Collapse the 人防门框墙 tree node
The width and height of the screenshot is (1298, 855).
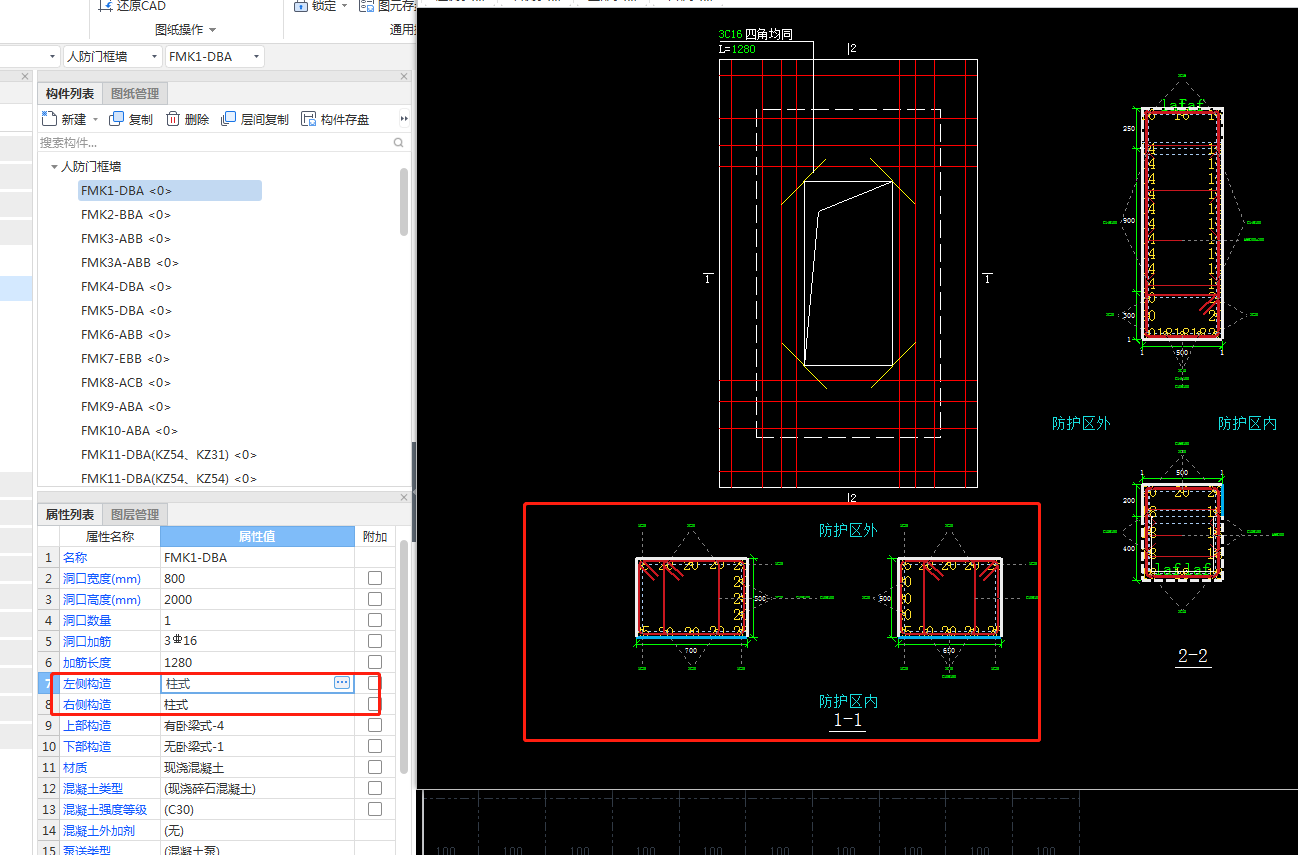click(x=54, y=167)
